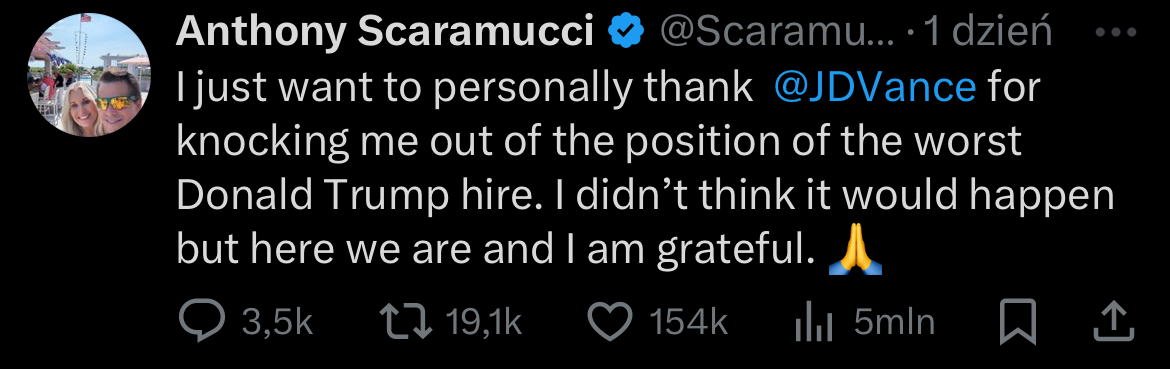This screenshot has width=1170, height=369.
Task: Repost the tweet using the retweet arrows icon
Action: click(405, 323)
